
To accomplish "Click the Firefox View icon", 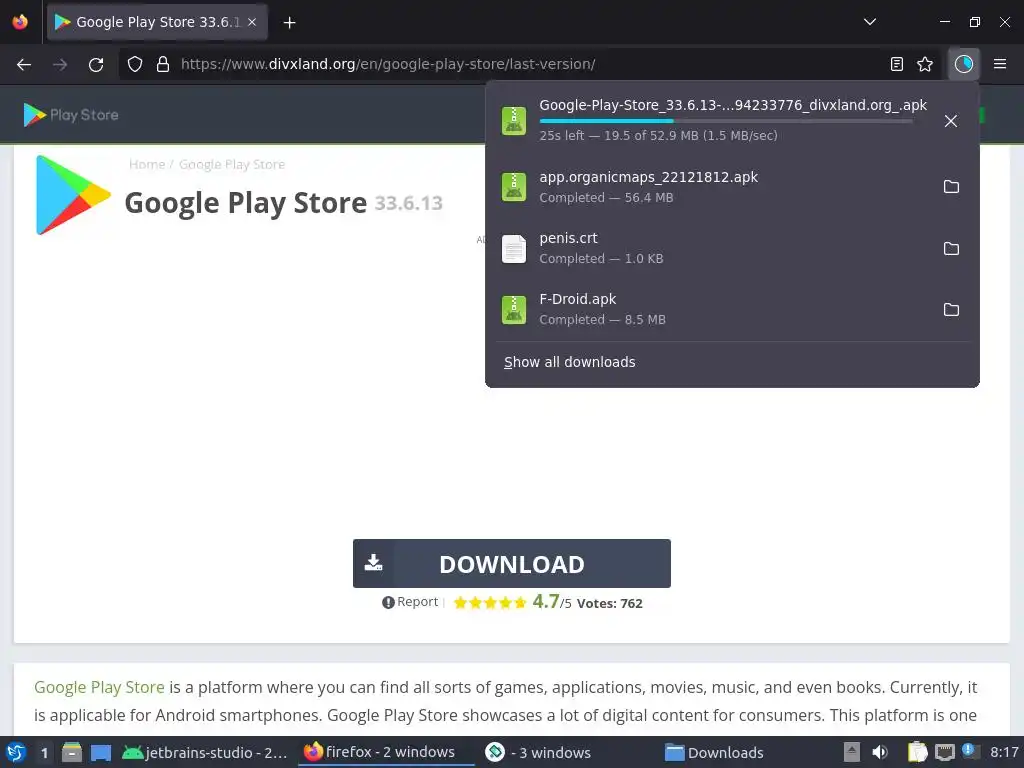I will 20,22.
